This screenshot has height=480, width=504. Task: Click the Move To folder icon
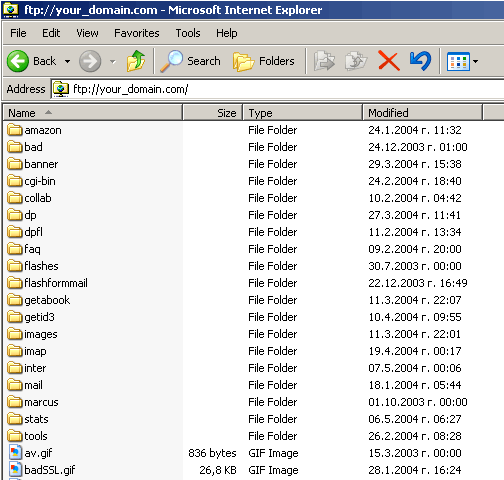click(324, 61)
